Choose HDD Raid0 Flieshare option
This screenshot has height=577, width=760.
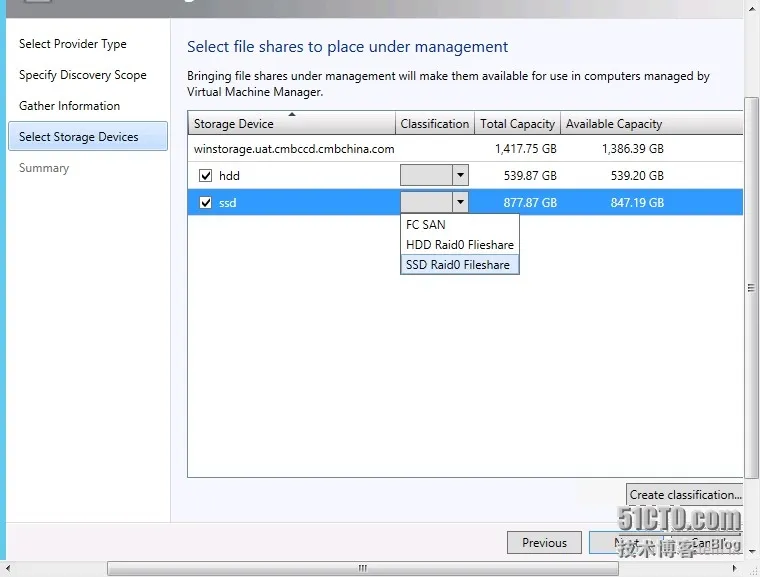[x=459, y=244]
